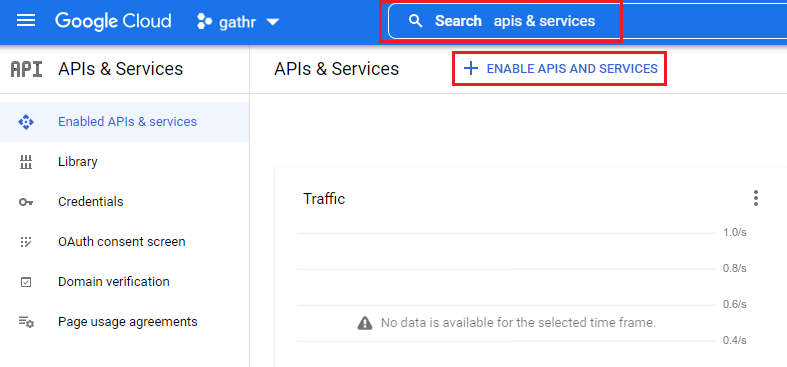787x367 pixels.
Task: Select Enabled APIs & services menu item
Action: pyautogui.click(x=124, y=121)
